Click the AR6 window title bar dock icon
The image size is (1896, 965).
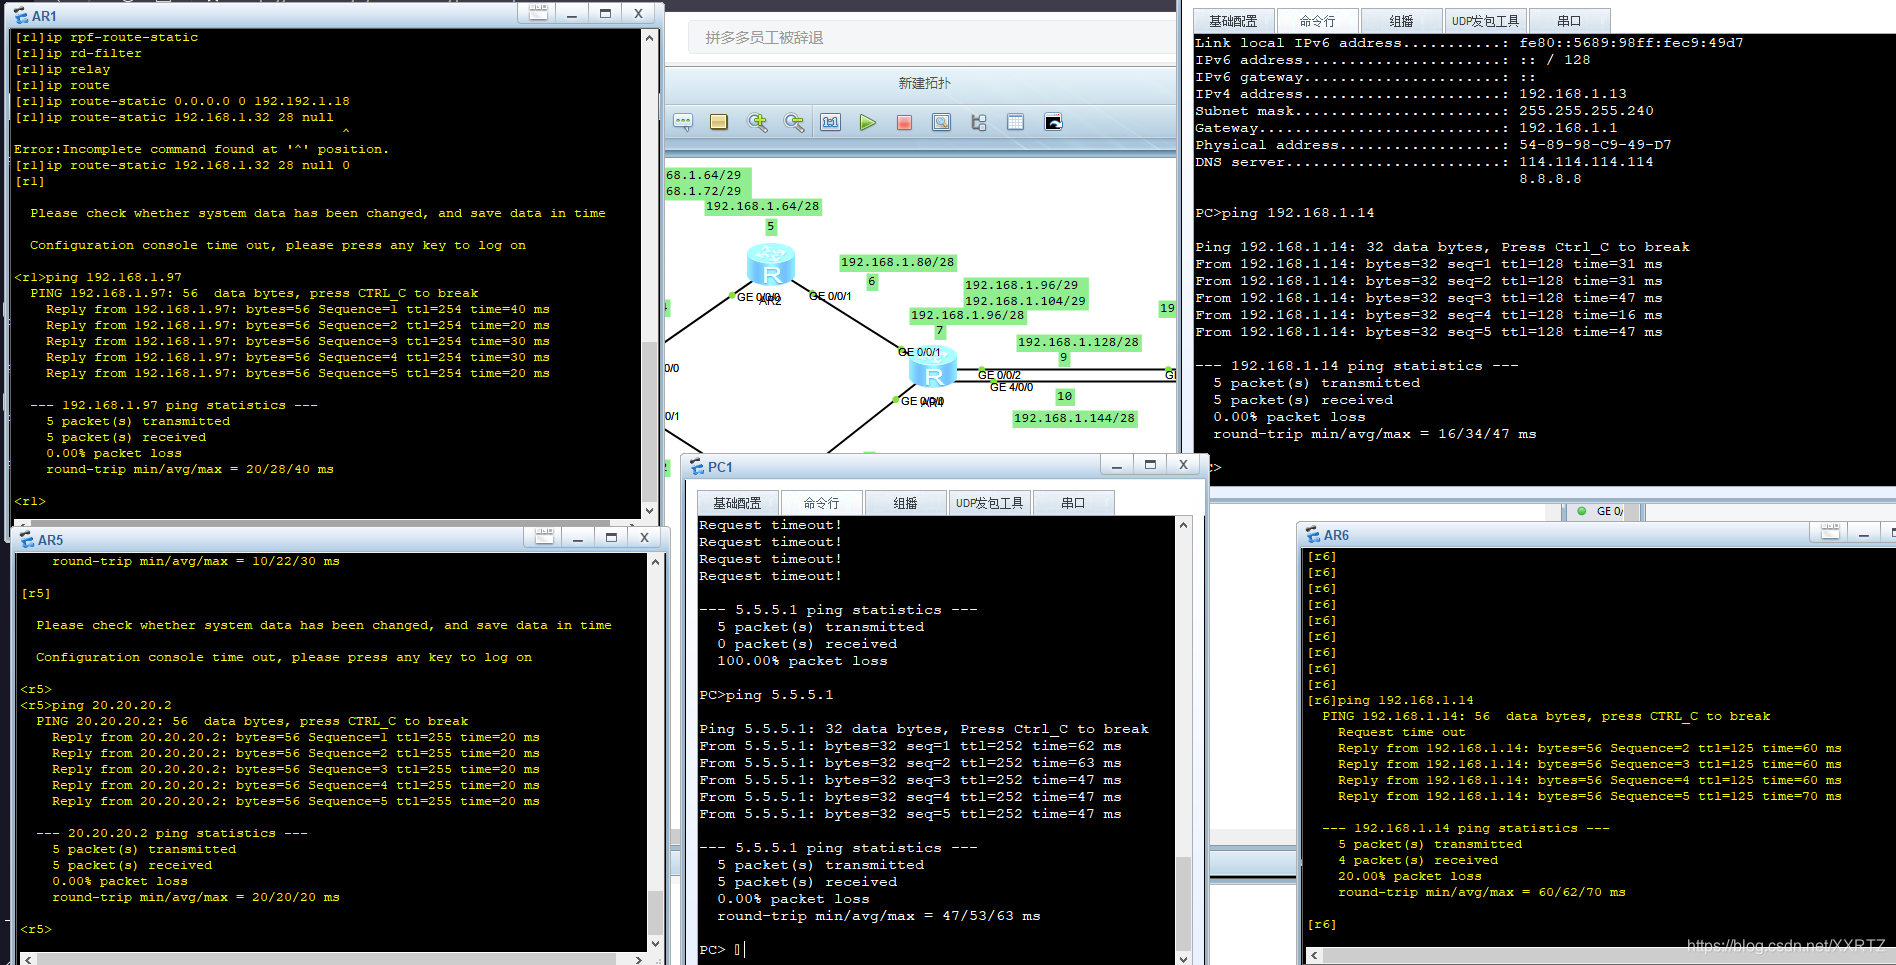1830,533
